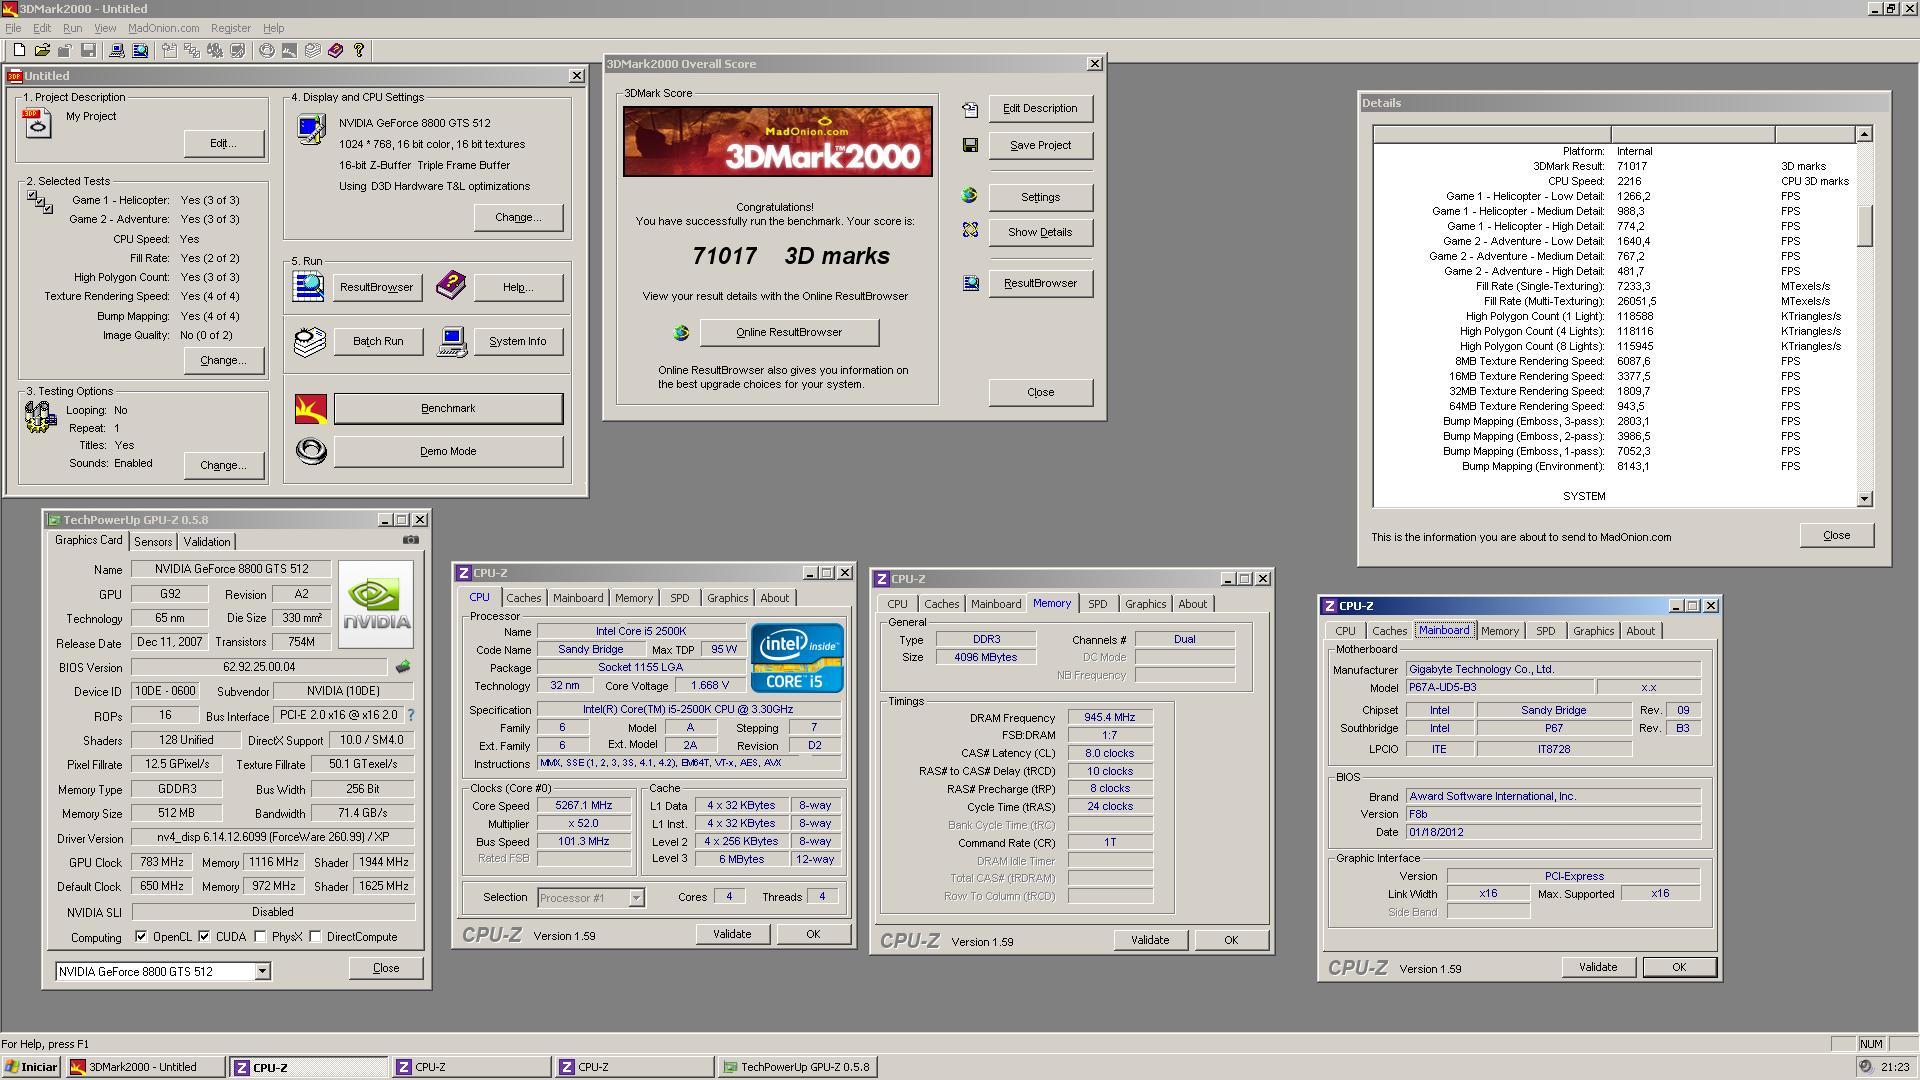Screen dimensions: 1920x1080
Task: Toggle the CUDA checkbox in GPU-Z
Action: point(204,937)
